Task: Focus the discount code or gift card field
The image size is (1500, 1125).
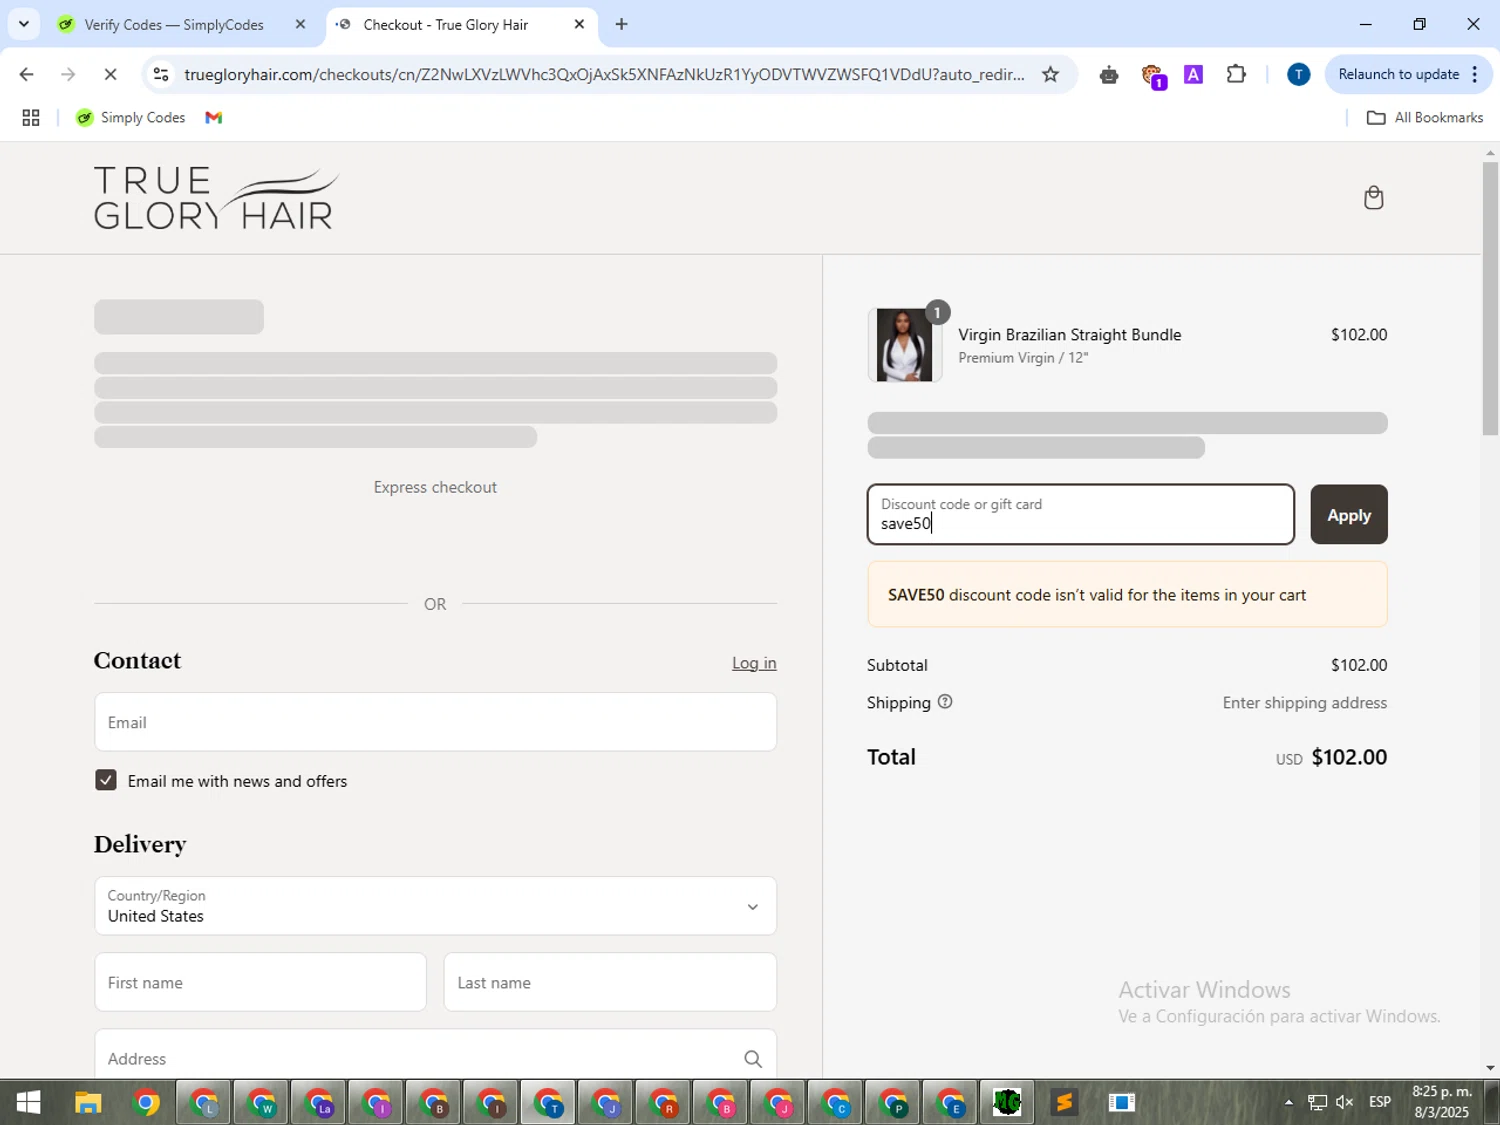Action: click(1080, 515)
